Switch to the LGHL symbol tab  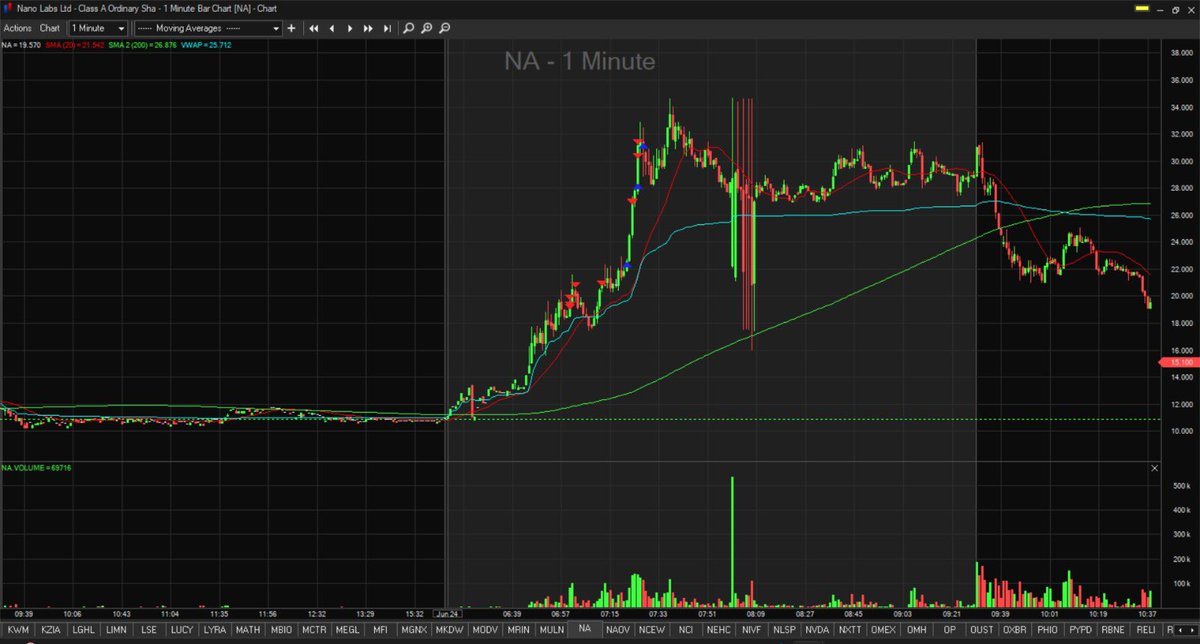point(82,630)
